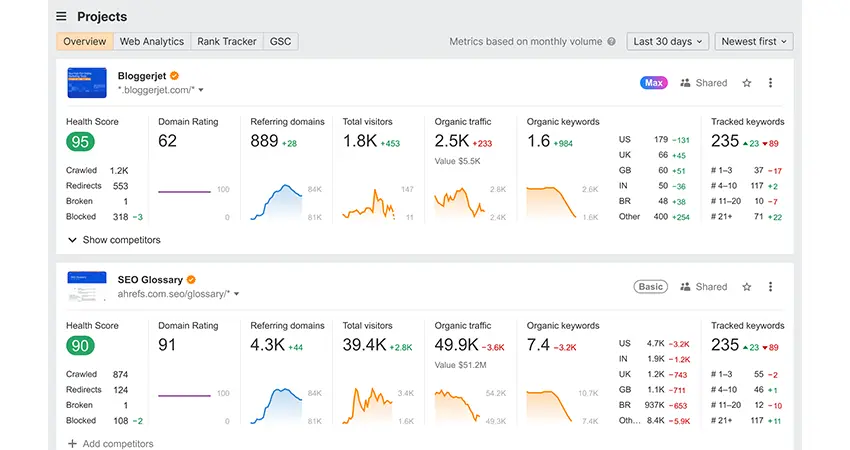
Task: Star the Bloggerjet project
Action: tap(746, 83)
